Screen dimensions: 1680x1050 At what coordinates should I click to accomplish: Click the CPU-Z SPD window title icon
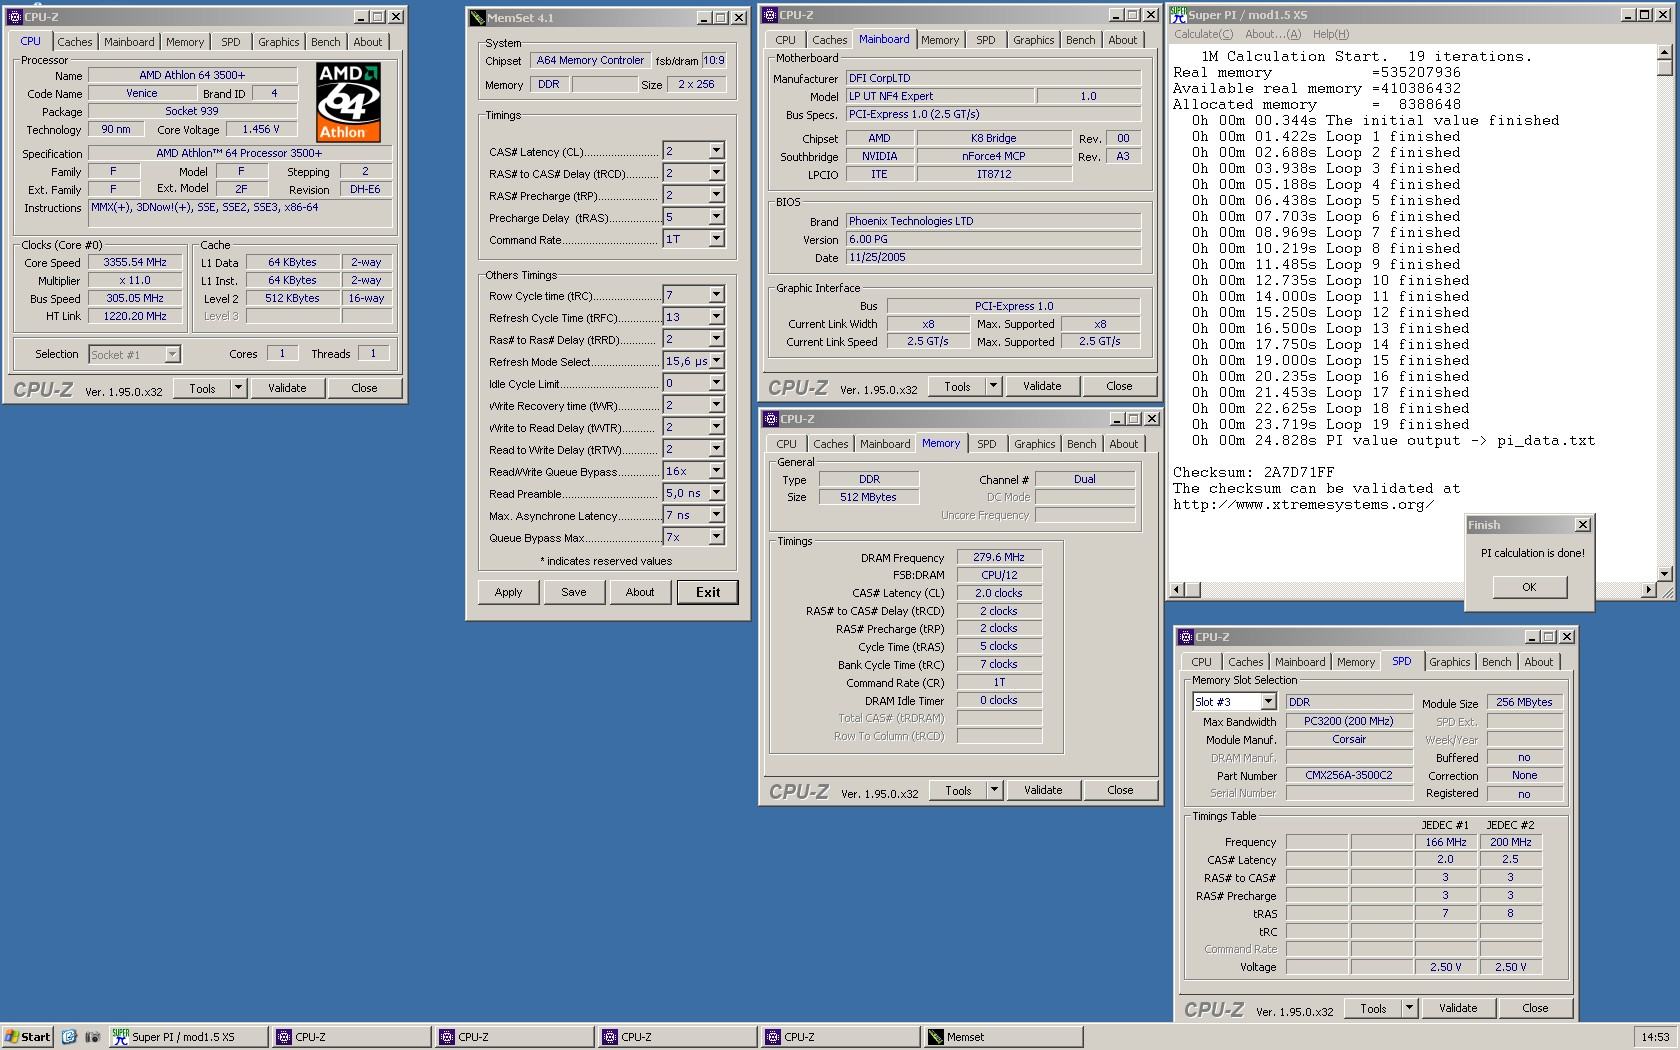click(x=1186, y=637)
